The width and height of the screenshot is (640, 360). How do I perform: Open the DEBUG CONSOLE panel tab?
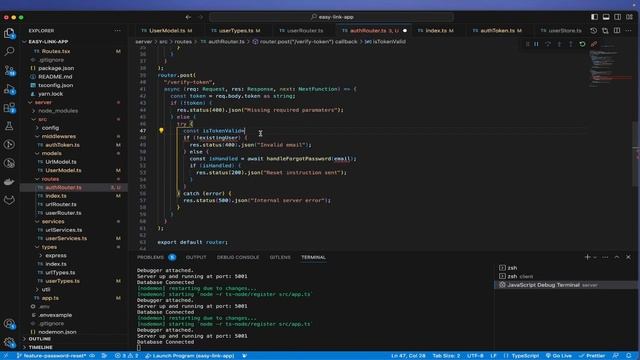238,257
